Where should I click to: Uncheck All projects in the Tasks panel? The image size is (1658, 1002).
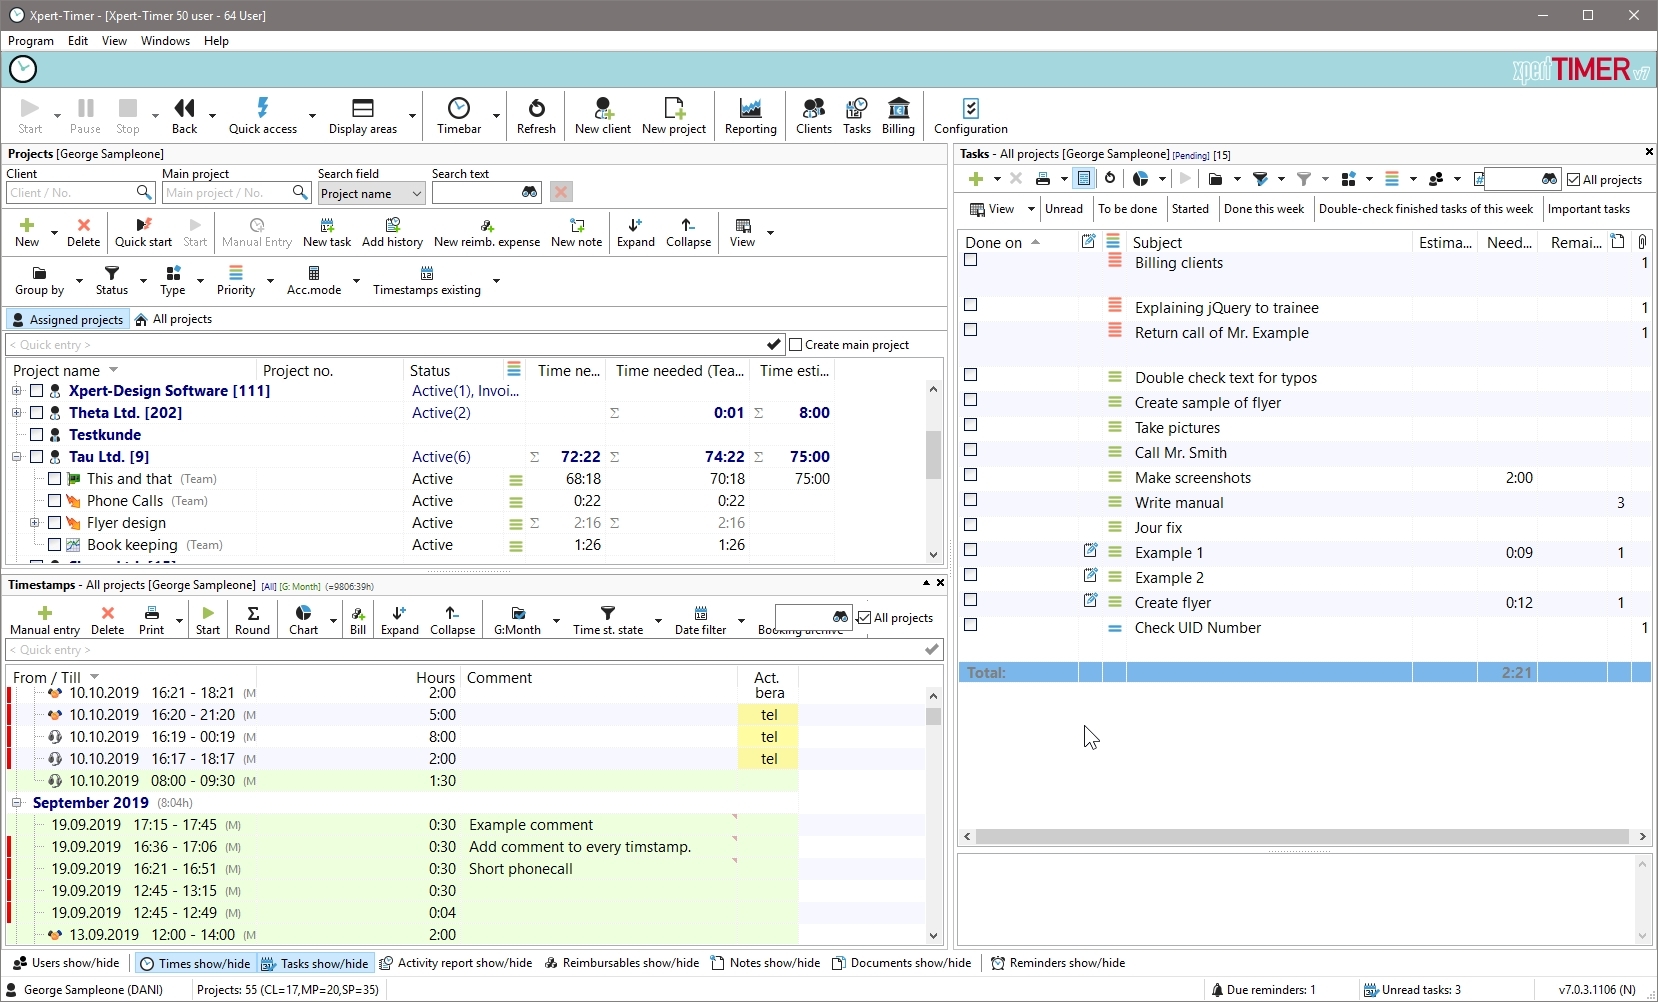tap(1574, 180)
